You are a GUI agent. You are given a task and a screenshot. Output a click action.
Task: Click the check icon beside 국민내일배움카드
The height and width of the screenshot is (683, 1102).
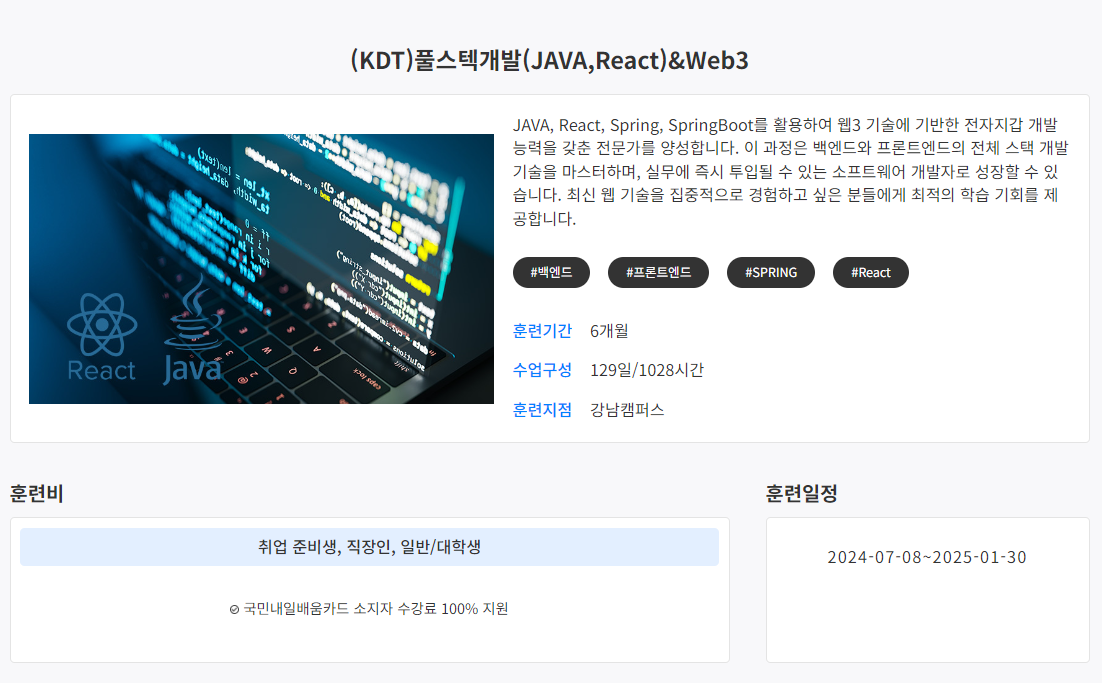234,609
